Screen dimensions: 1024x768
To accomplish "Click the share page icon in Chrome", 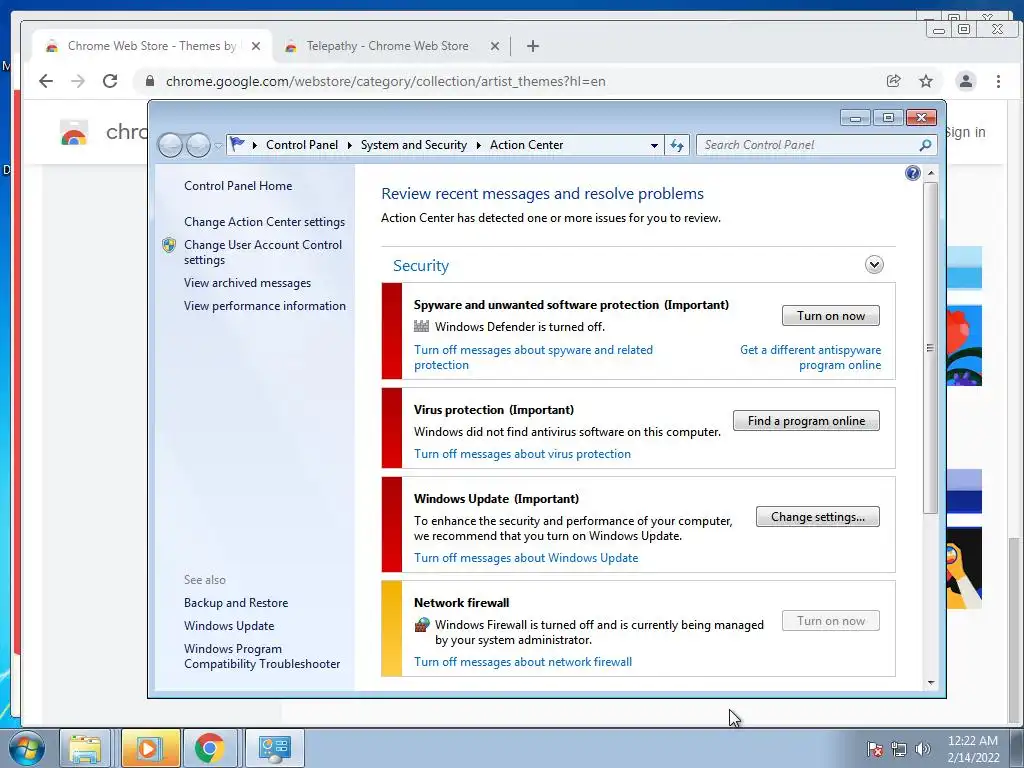I will (893, 81).
